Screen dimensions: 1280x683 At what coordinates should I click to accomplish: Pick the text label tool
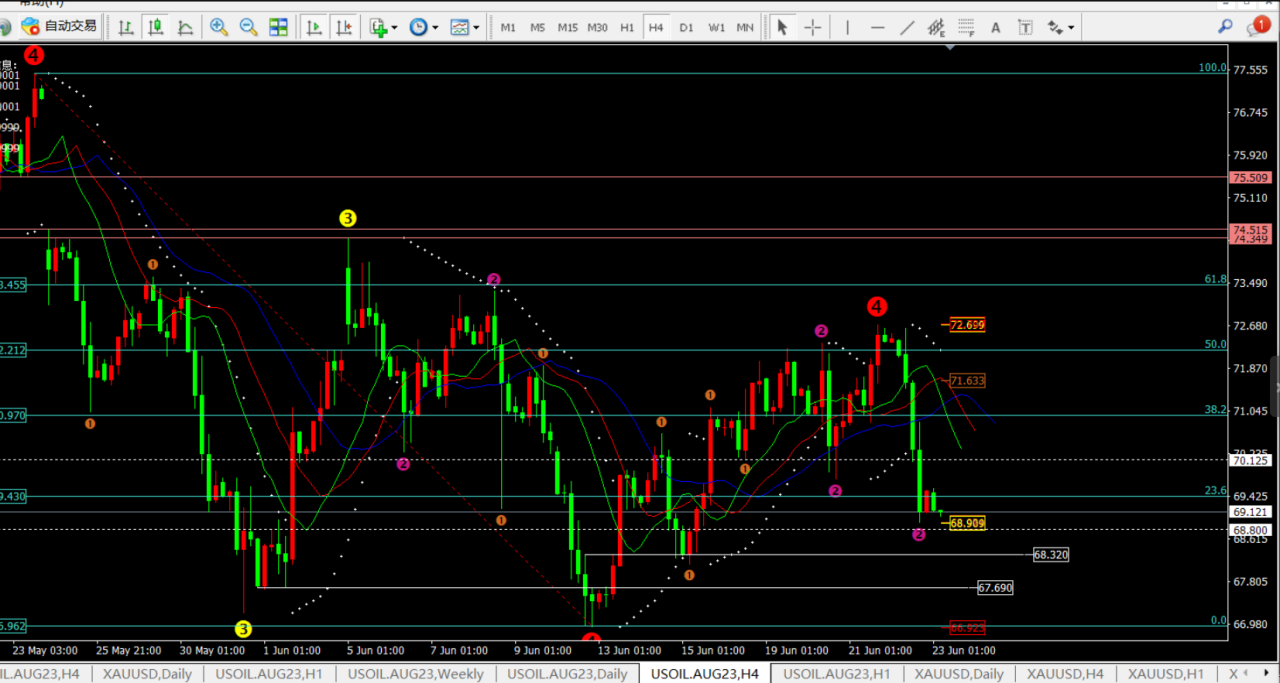1025,27
